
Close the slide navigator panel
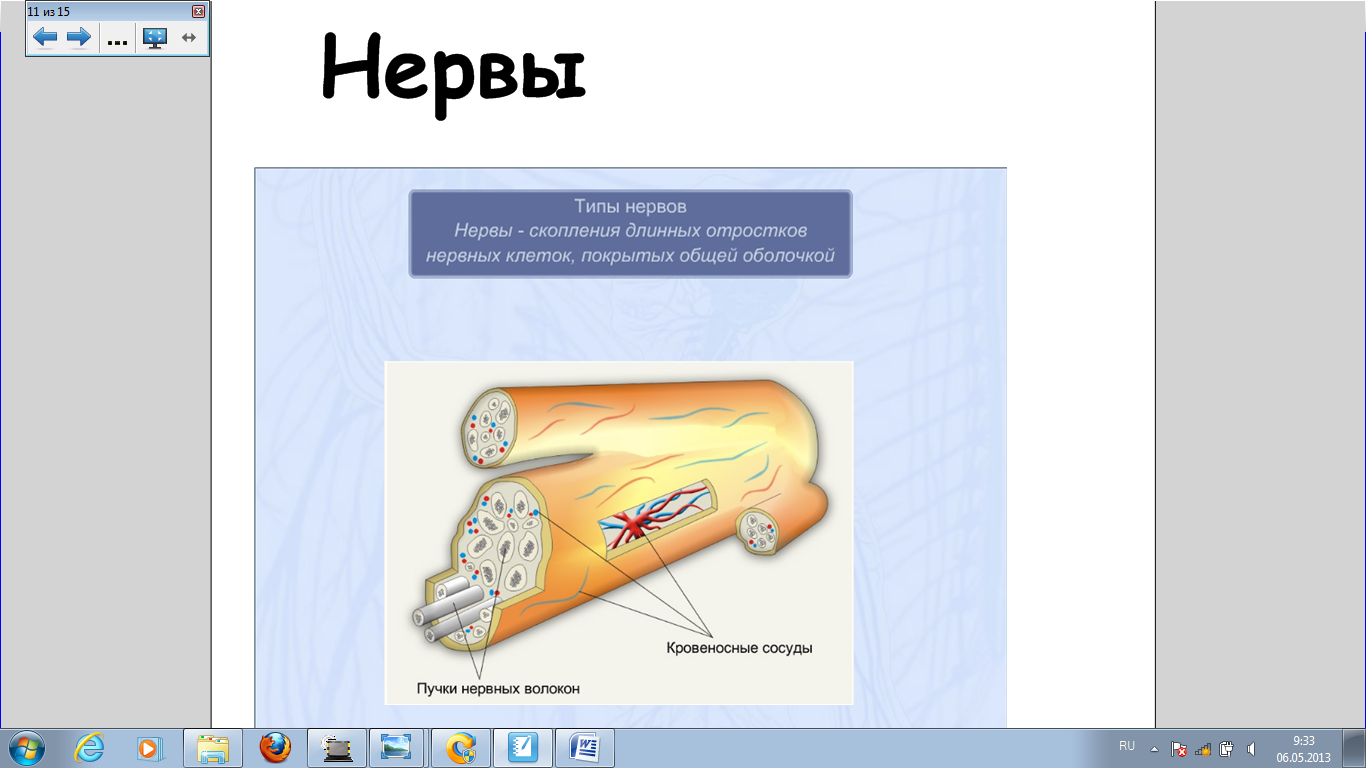click(x=198, y=11)
